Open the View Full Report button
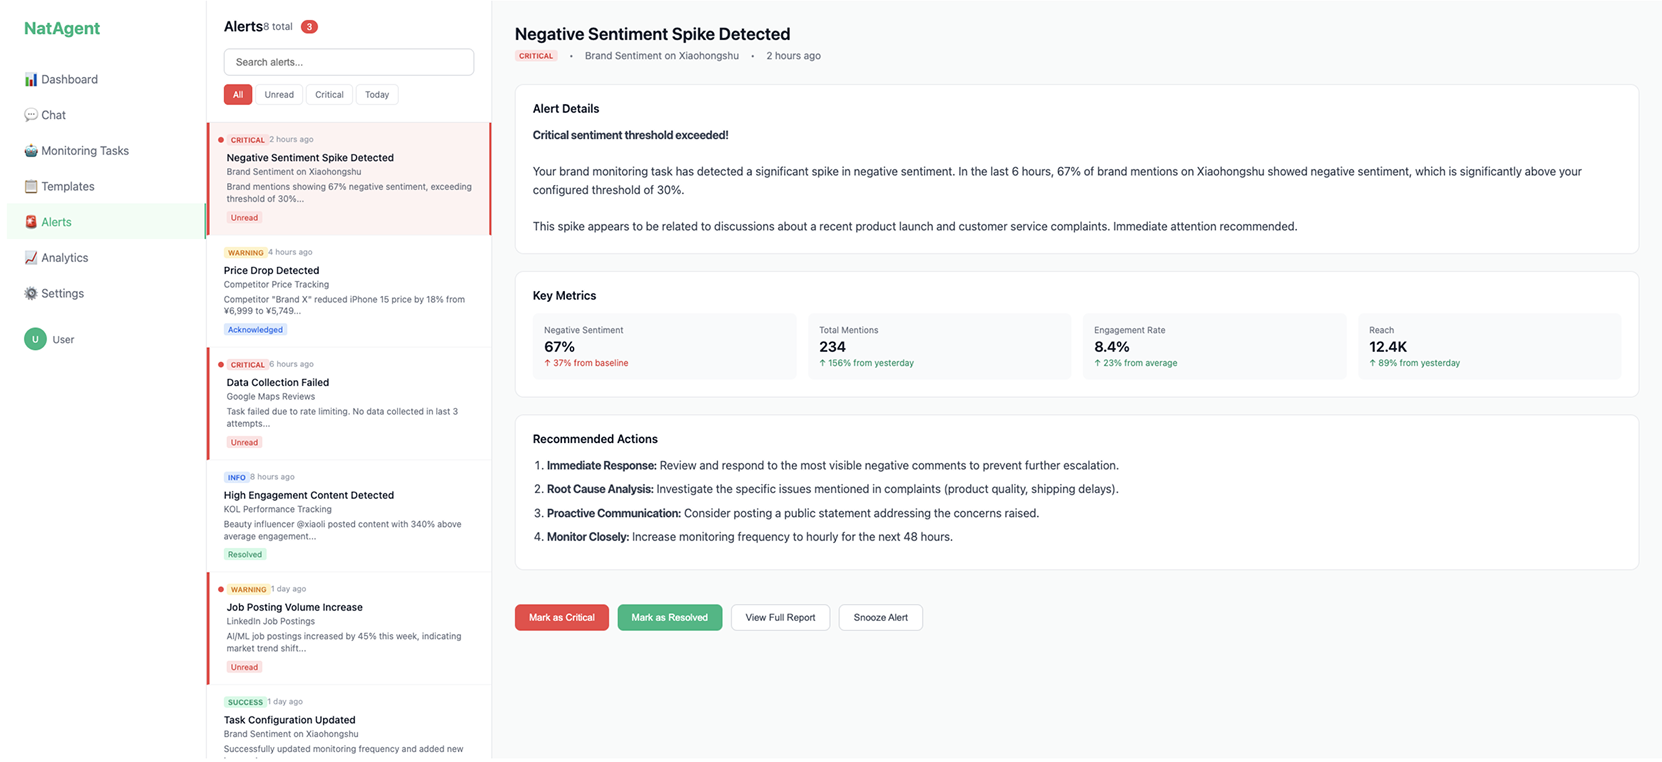 (780, 618)
